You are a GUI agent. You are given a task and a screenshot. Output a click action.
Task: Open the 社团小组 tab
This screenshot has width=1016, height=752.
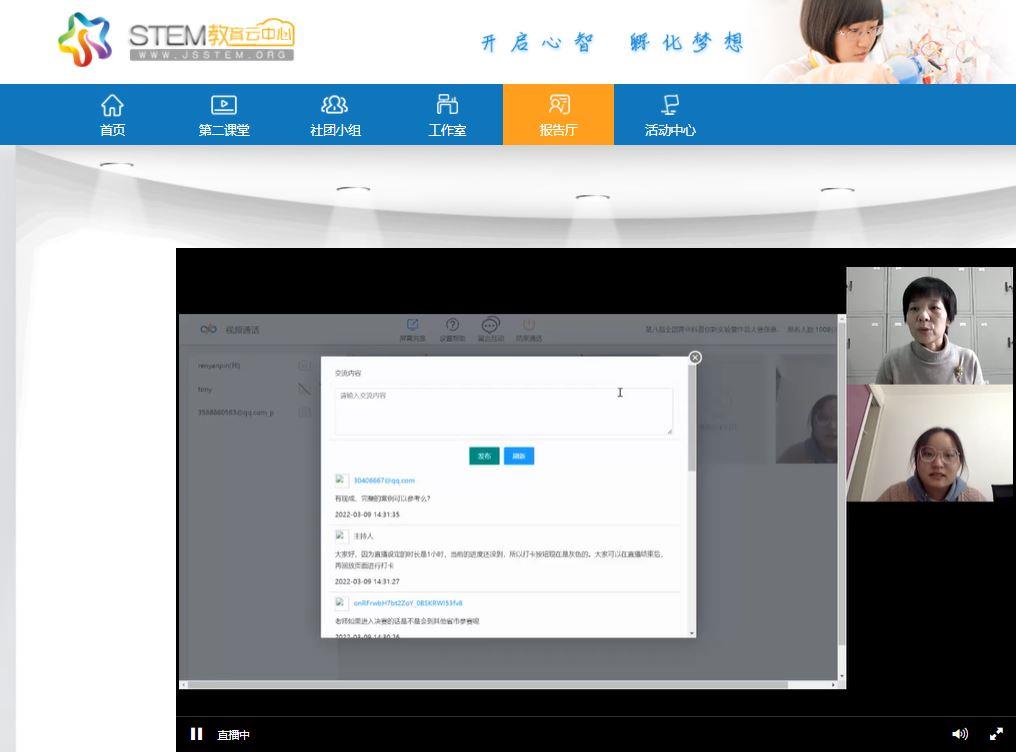click(335, 115)
